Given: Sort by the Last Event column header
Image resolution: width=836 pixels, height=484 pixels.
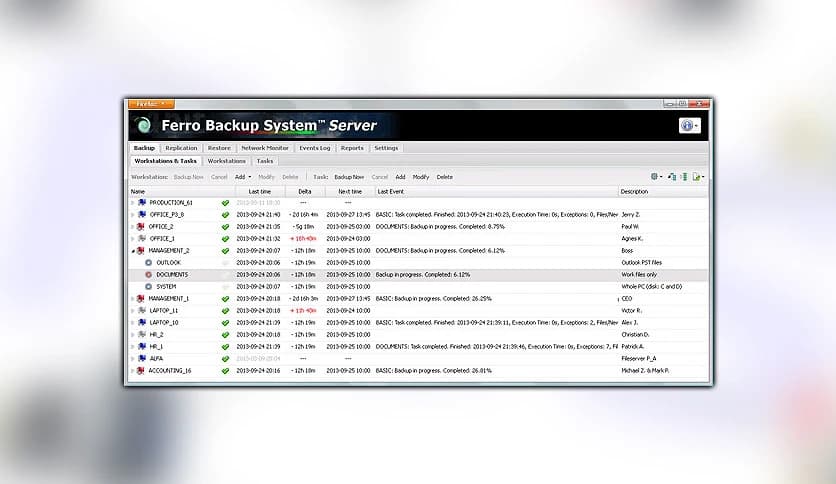Looking at the screenshot, I should [496, 191].
